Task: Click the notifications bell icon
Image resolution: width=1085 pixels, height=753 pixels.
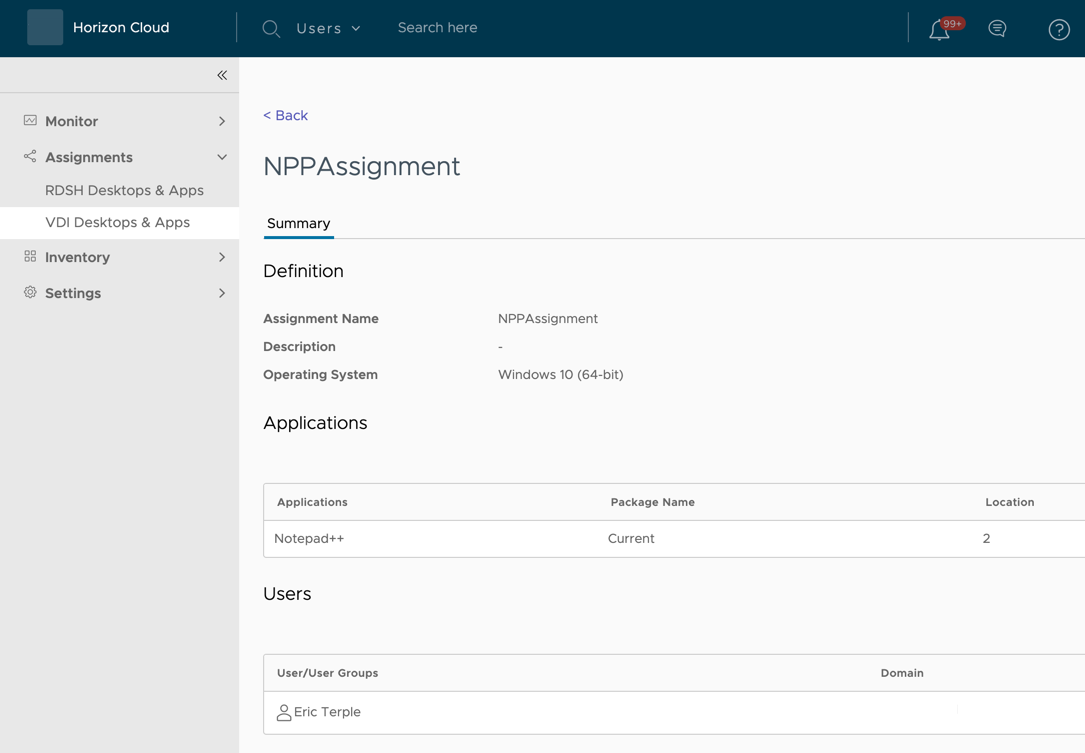Action: (939, 30)
